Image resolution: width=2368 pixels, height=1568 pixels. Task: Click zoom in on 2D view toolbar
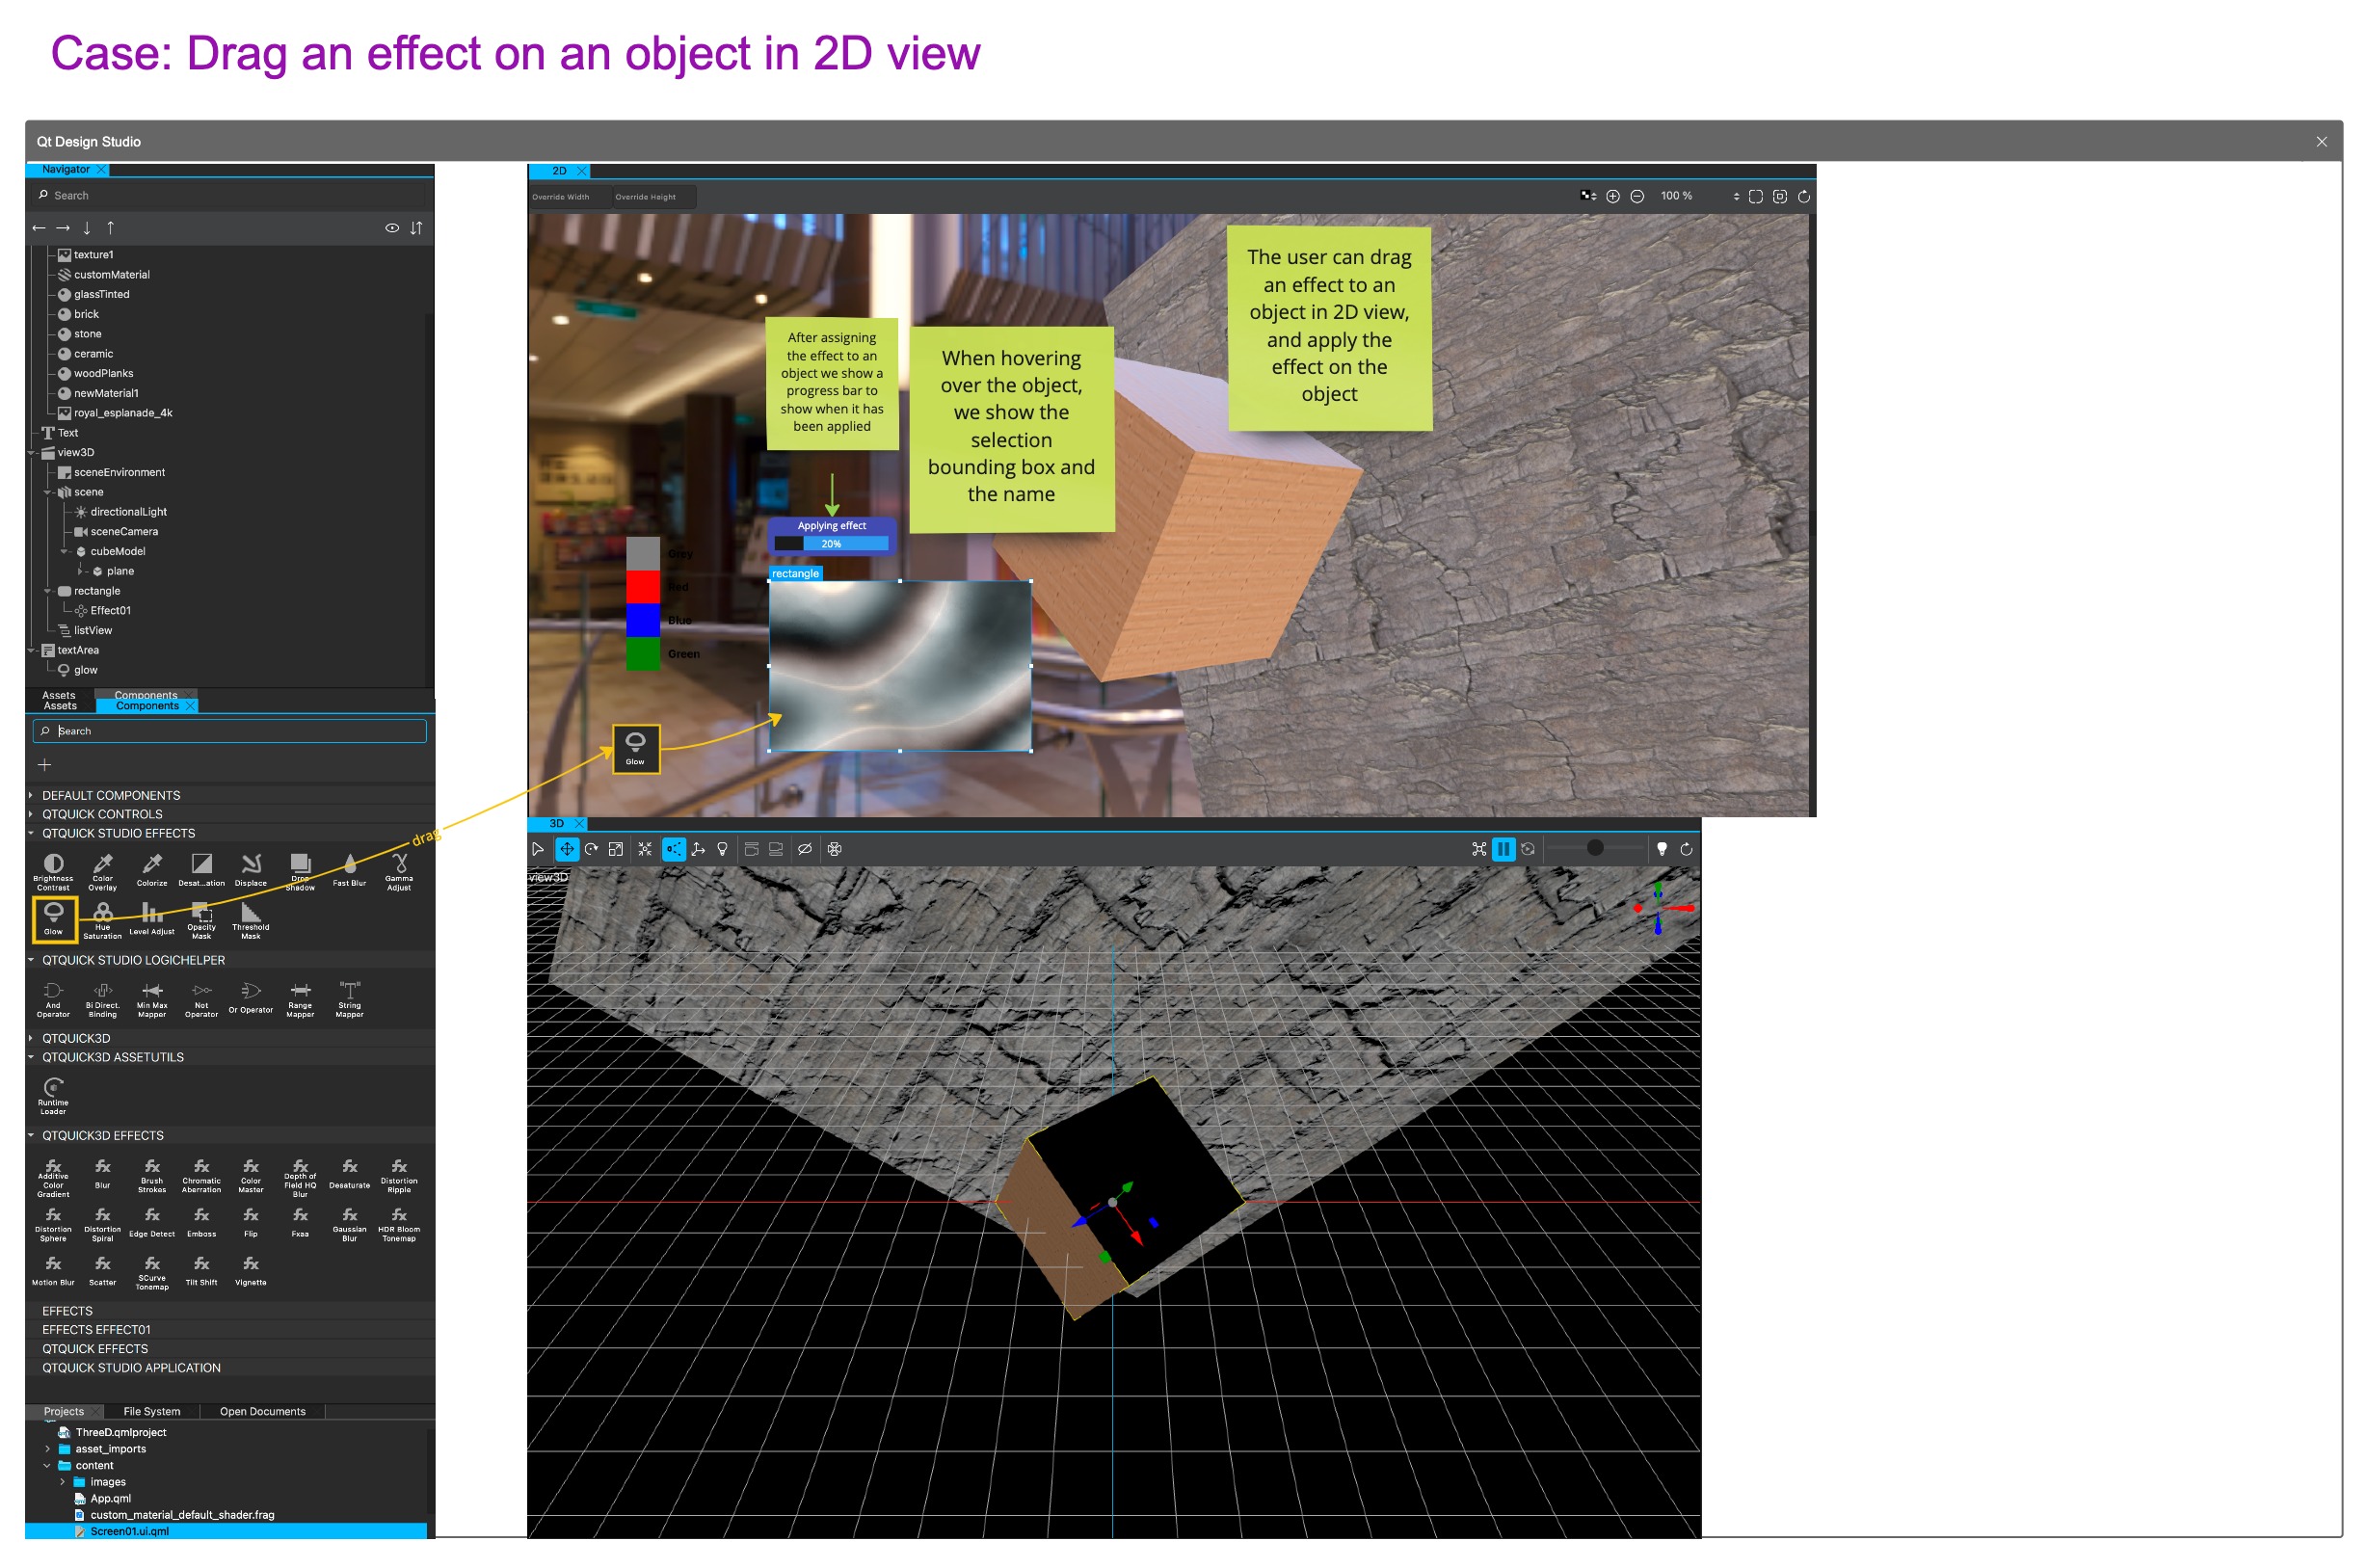click(x=1612, y=196)
